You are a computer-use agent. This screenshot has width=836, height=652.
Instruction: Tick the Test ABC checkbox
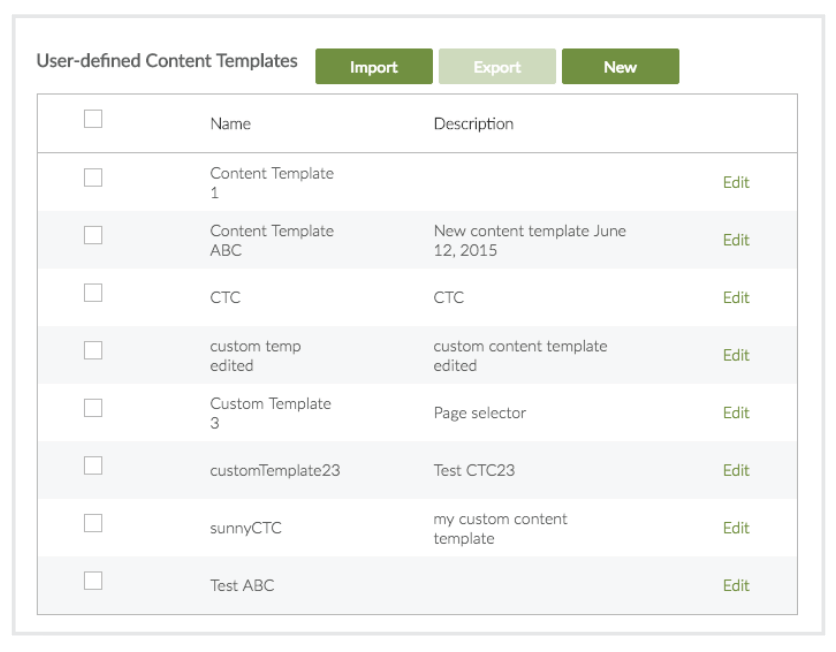93,581
